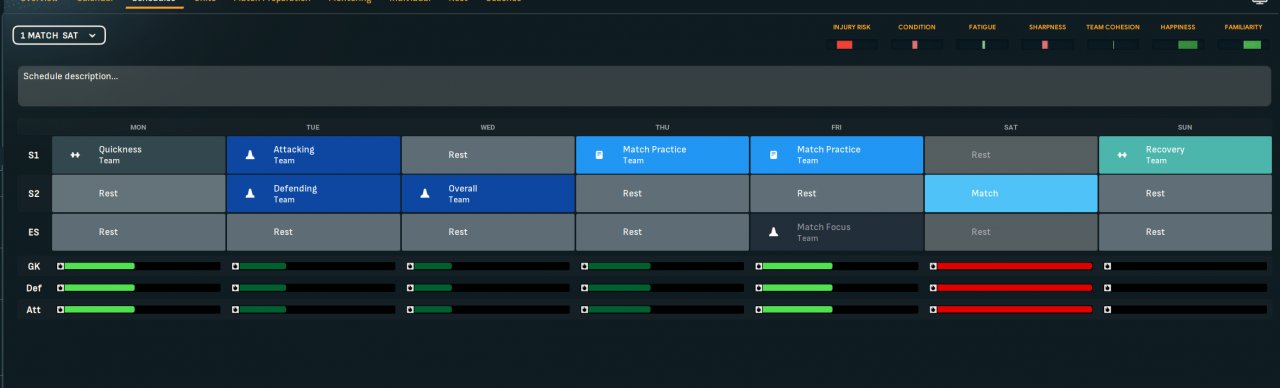
Task: Click the GK intensity row label
Action: 34,266
